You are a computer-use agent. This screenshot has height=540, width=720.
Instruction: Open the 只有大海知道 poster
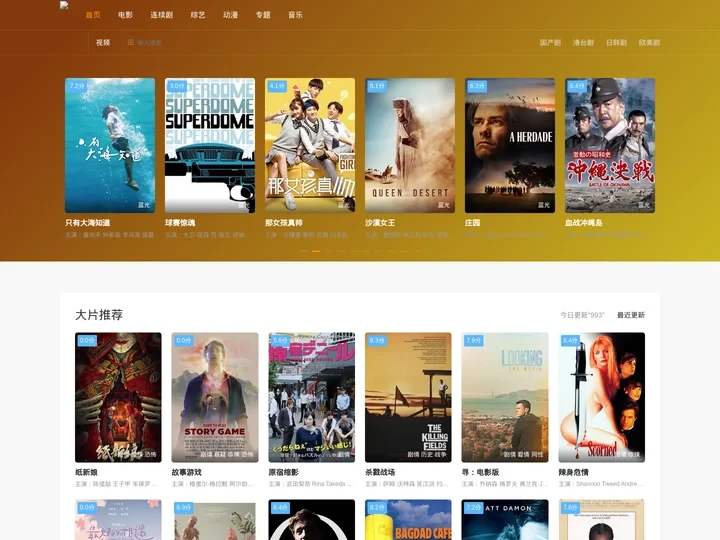[x=110, y=145]
